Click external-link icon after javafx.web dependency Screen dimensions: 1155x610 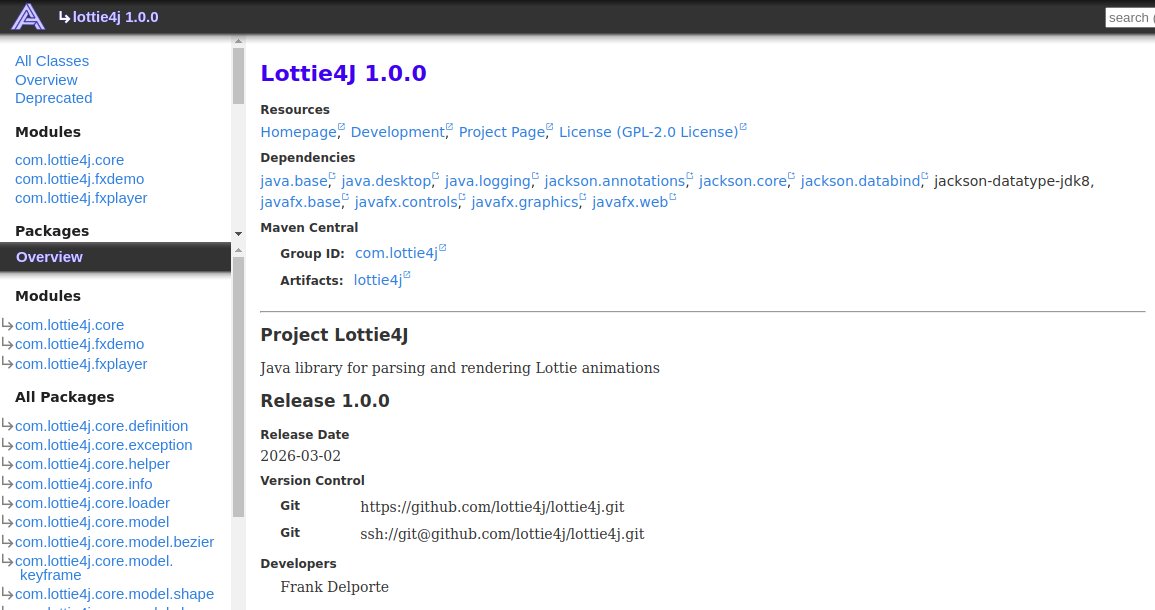pyautogui.click(x=673, y=197)
